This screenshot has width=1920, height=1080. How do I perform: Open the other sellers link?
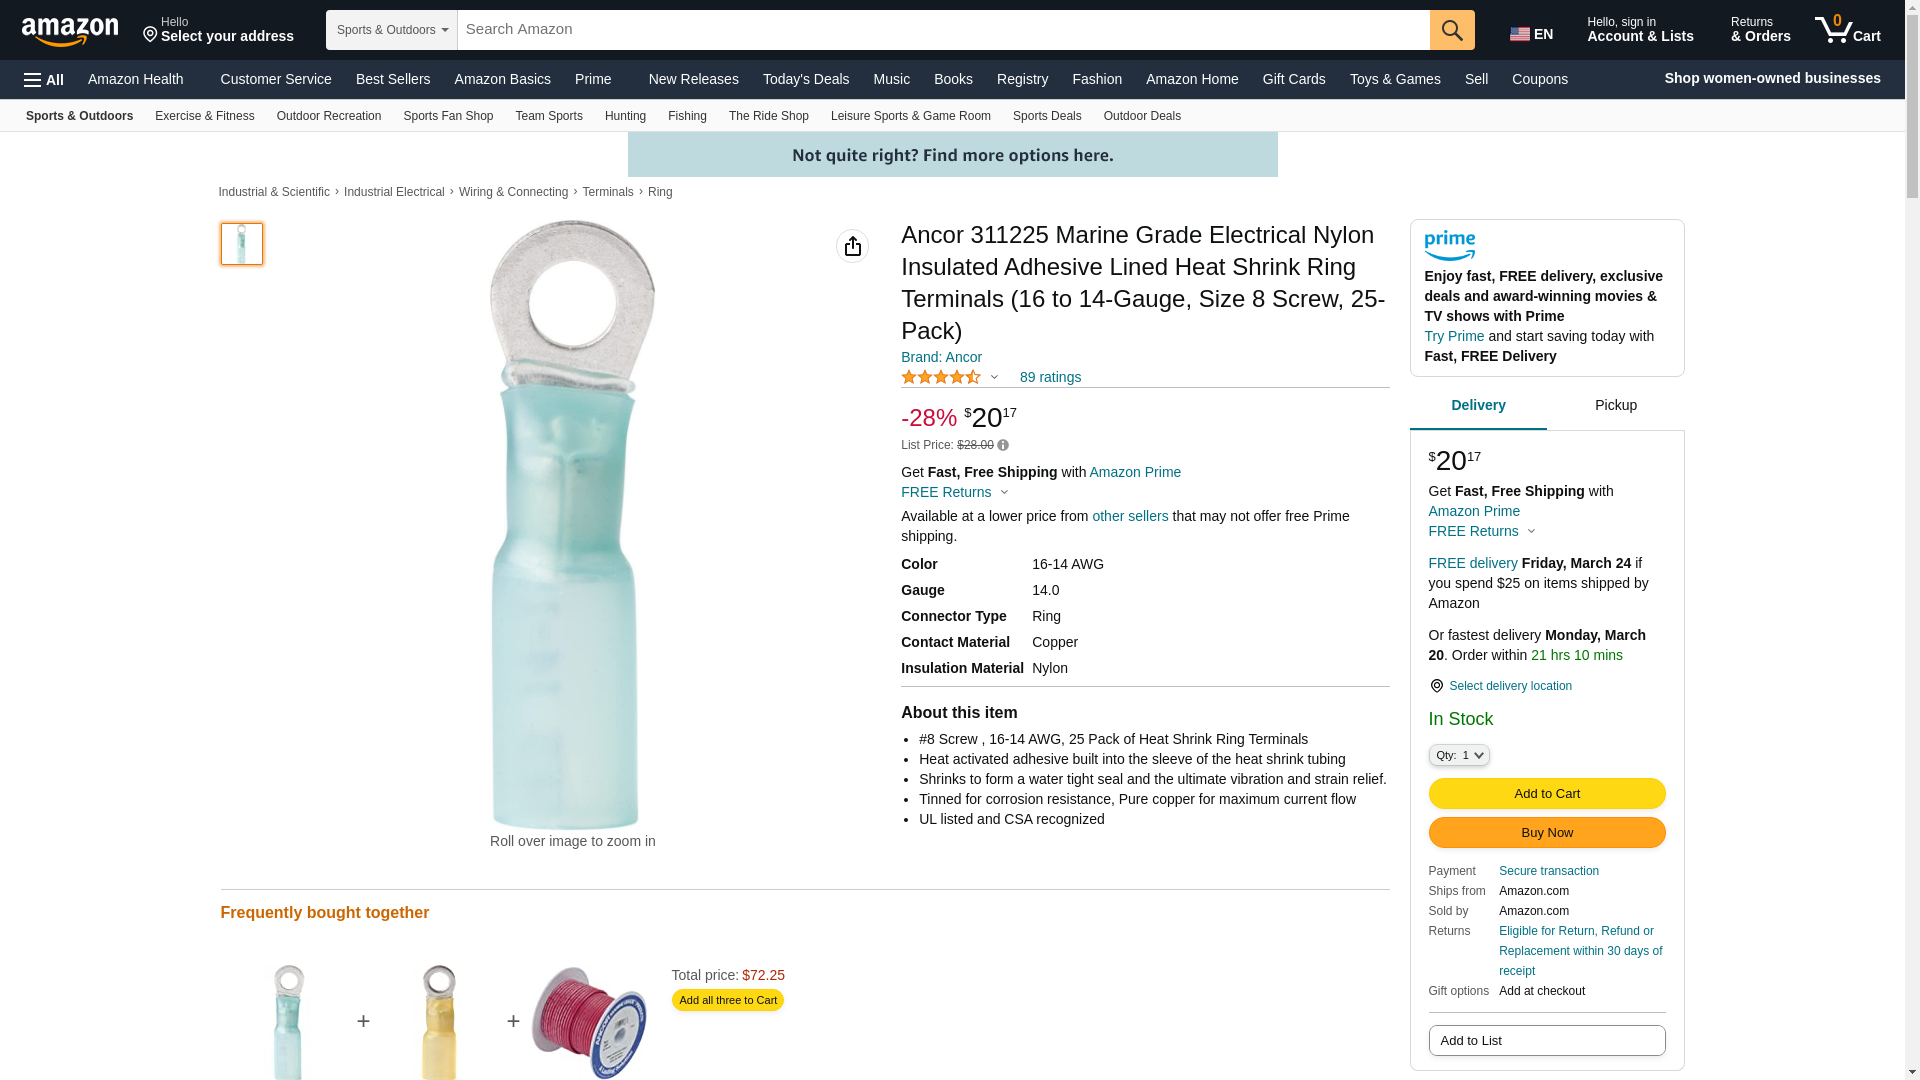[x=1130, y=516]
